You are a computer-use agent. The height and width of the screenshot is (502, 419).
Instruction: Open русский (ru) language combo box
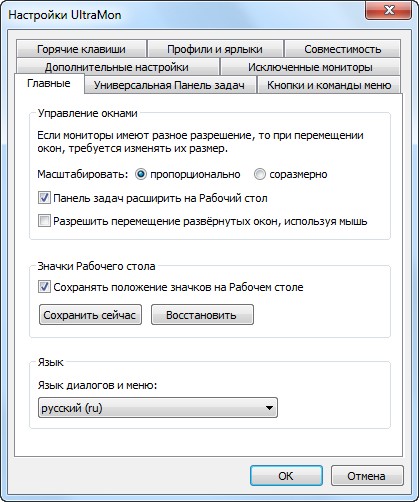[x=158, y=408]
